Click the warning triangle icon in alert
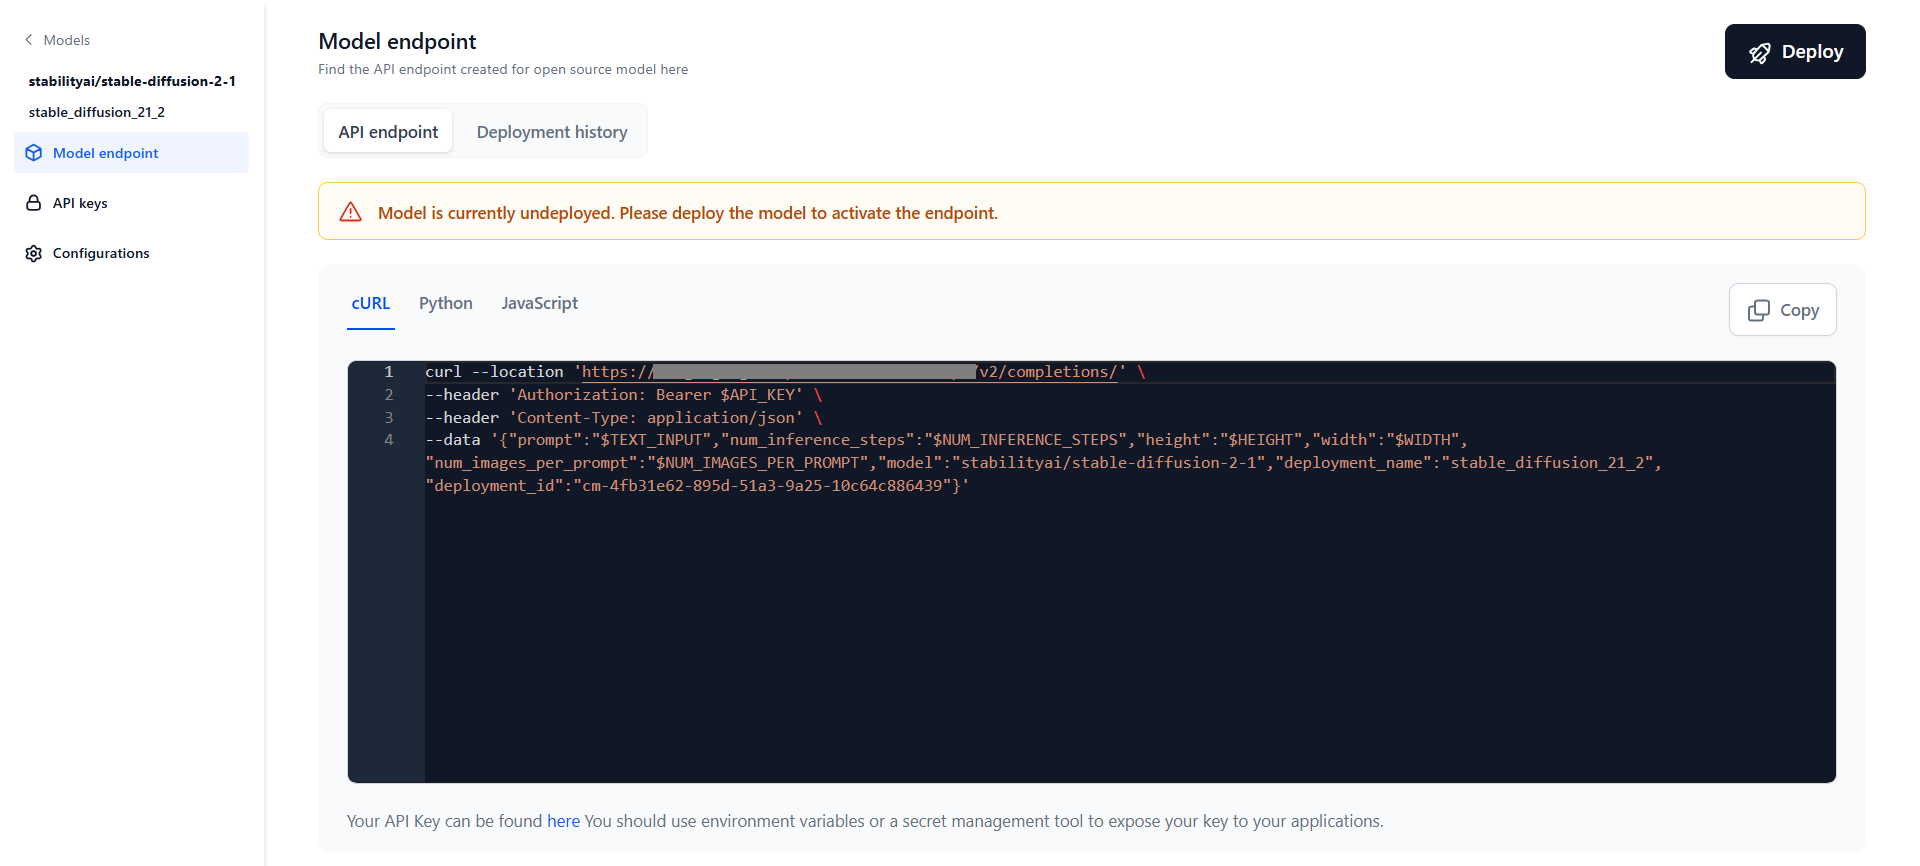This screenshot has height=866, width=1920. point(351,212)
